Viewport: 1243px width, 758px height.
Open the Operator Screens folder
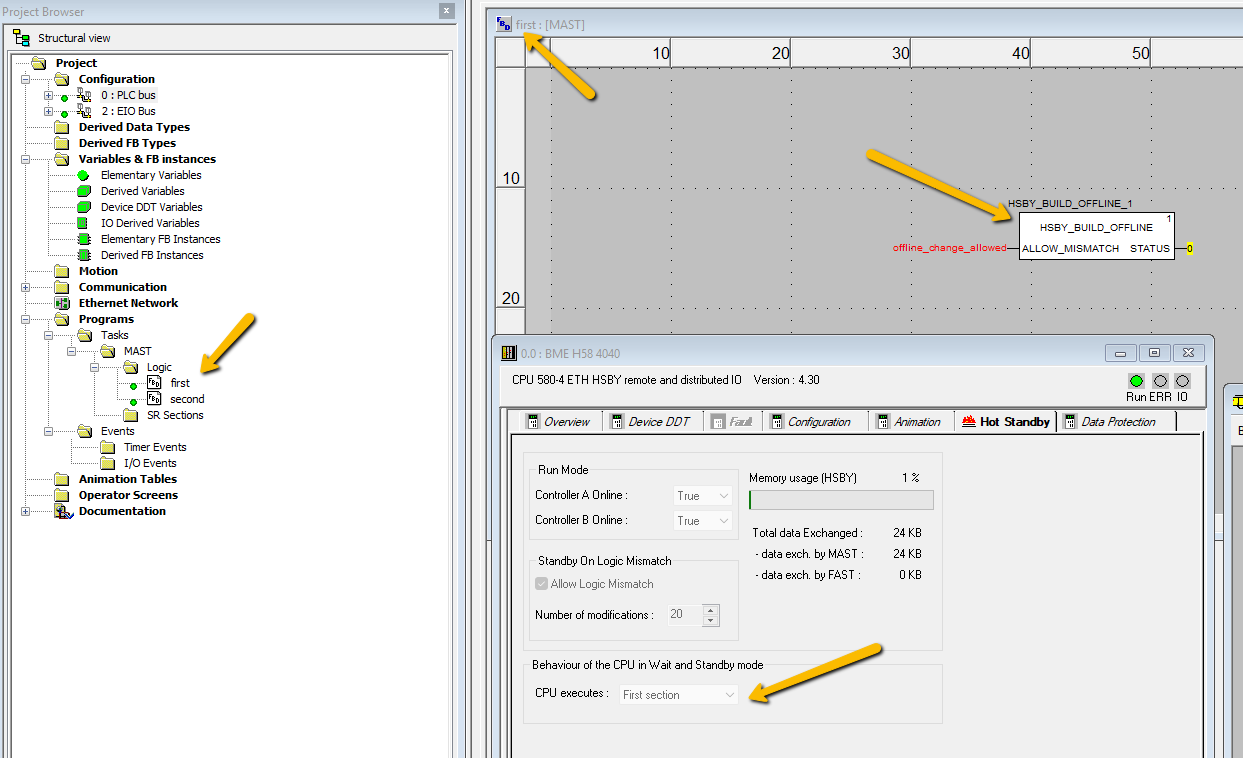coord(62,495)
